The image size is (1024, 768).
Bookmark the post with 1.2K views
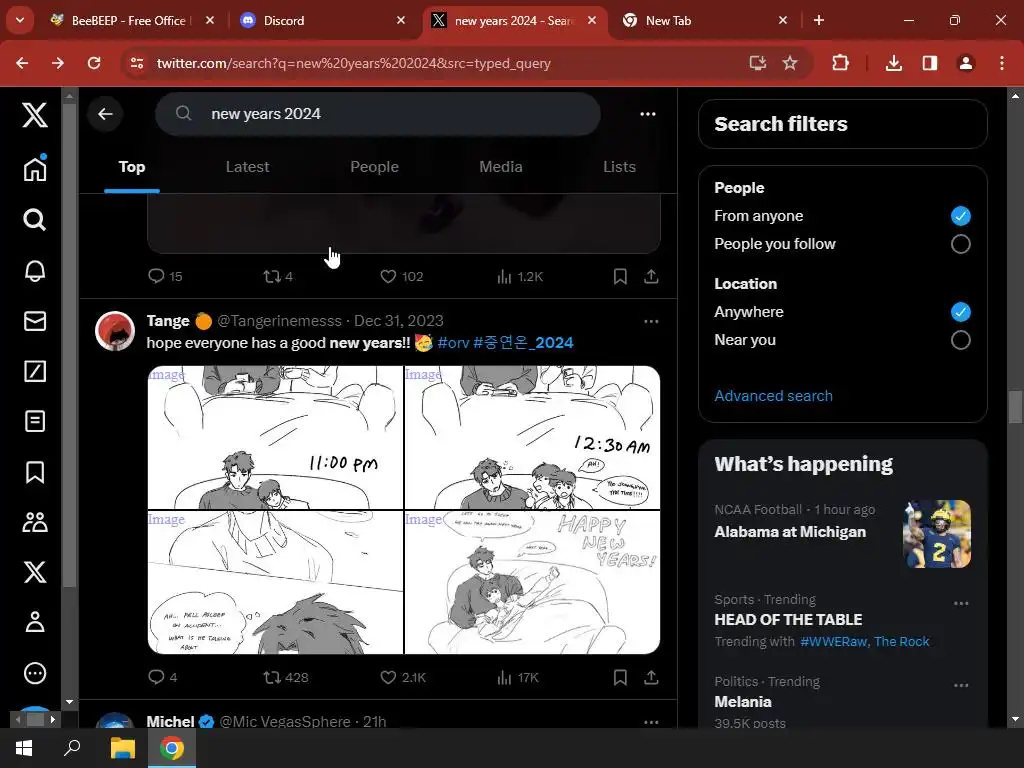point(620,276)
